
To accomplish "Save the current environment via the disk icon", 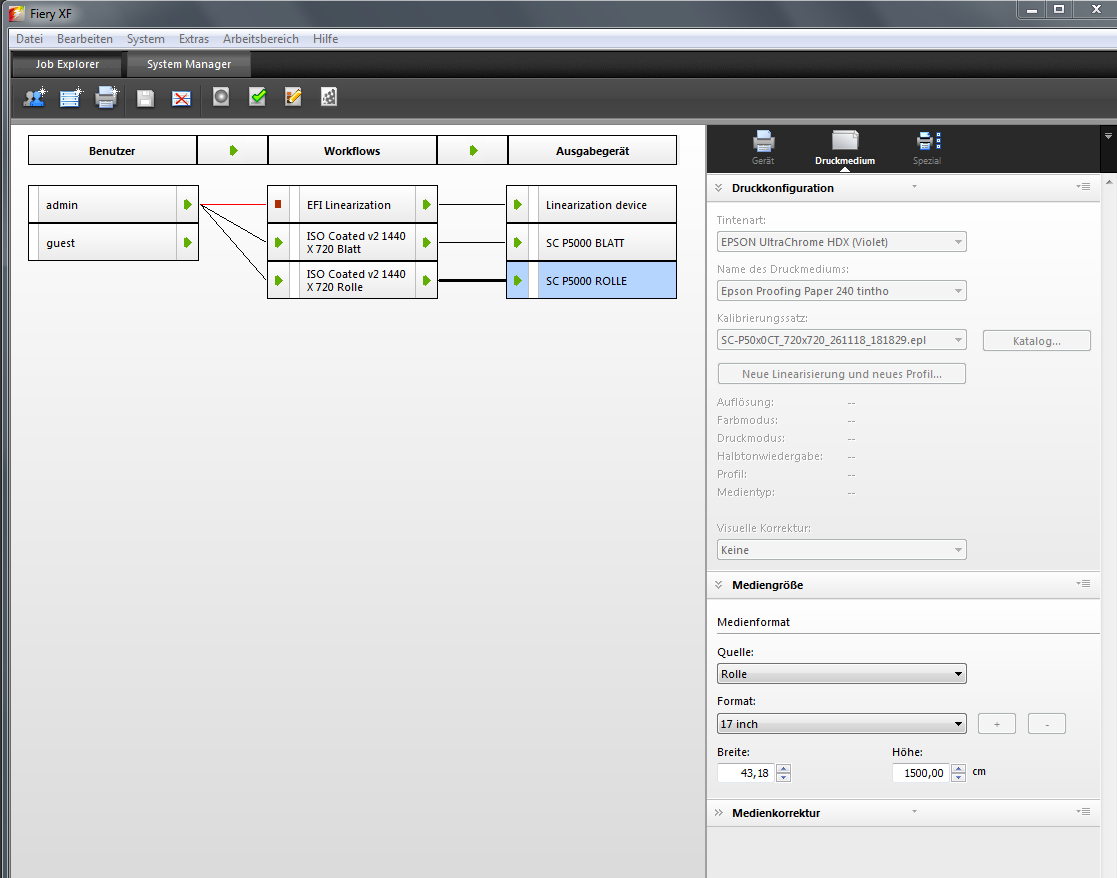I will point(143,98).
